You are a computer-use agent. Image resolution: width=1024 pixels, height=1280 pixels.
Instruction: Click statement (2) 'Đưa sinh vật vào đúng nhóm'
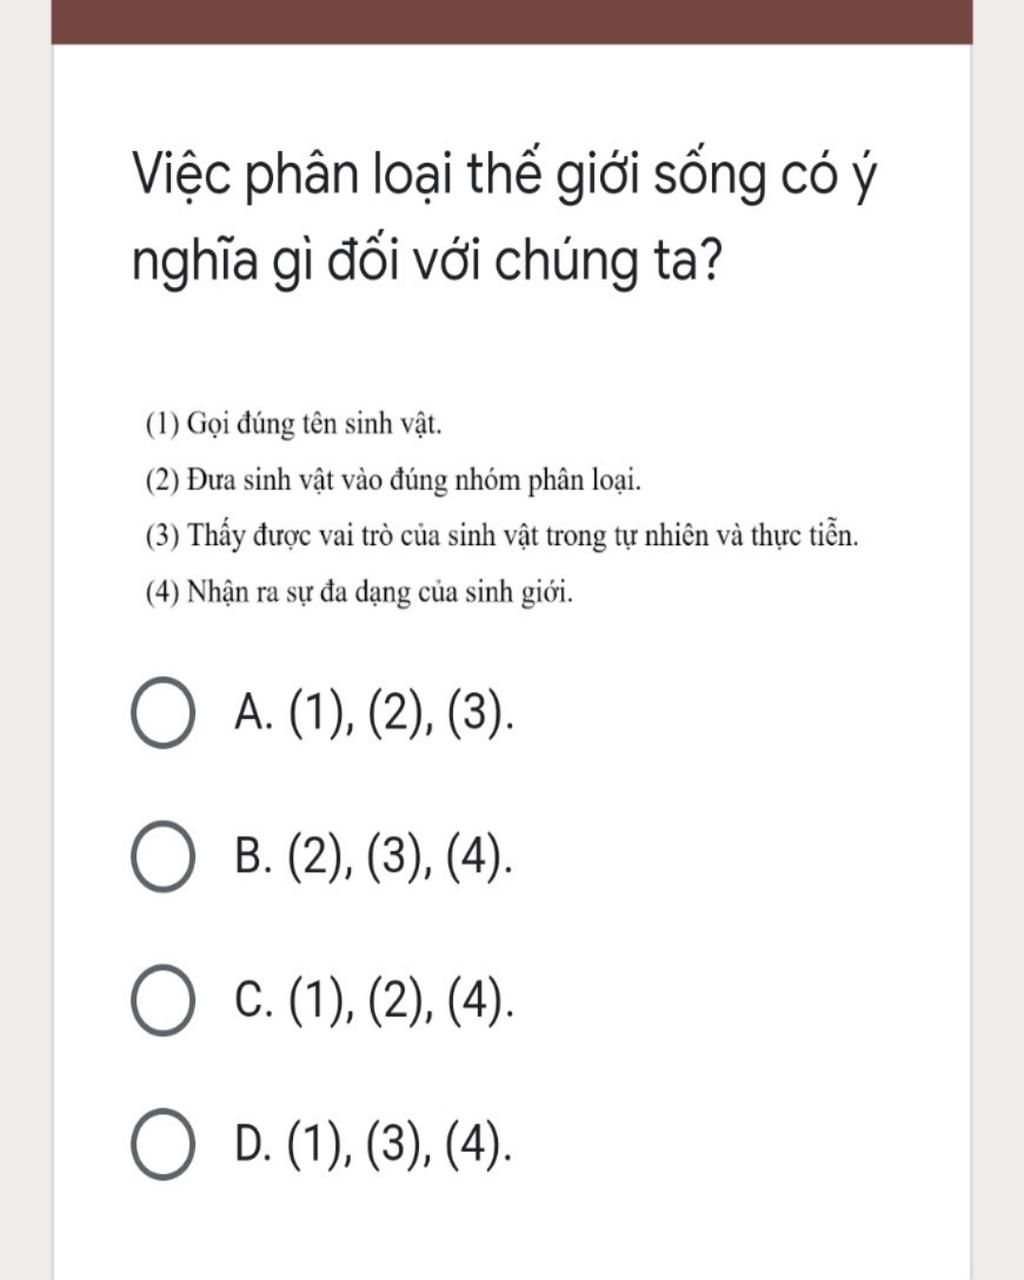tap(393, 482)
